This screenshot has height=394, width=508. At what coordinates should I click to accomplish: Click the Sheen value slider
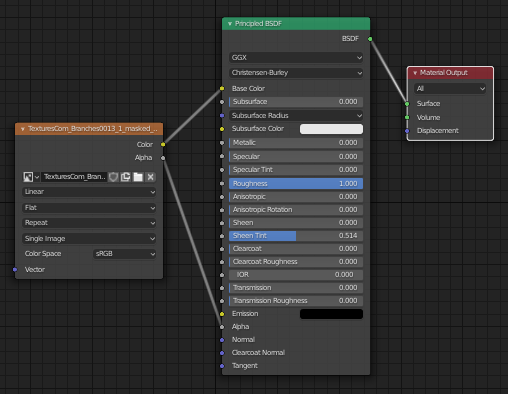point(296,223)
